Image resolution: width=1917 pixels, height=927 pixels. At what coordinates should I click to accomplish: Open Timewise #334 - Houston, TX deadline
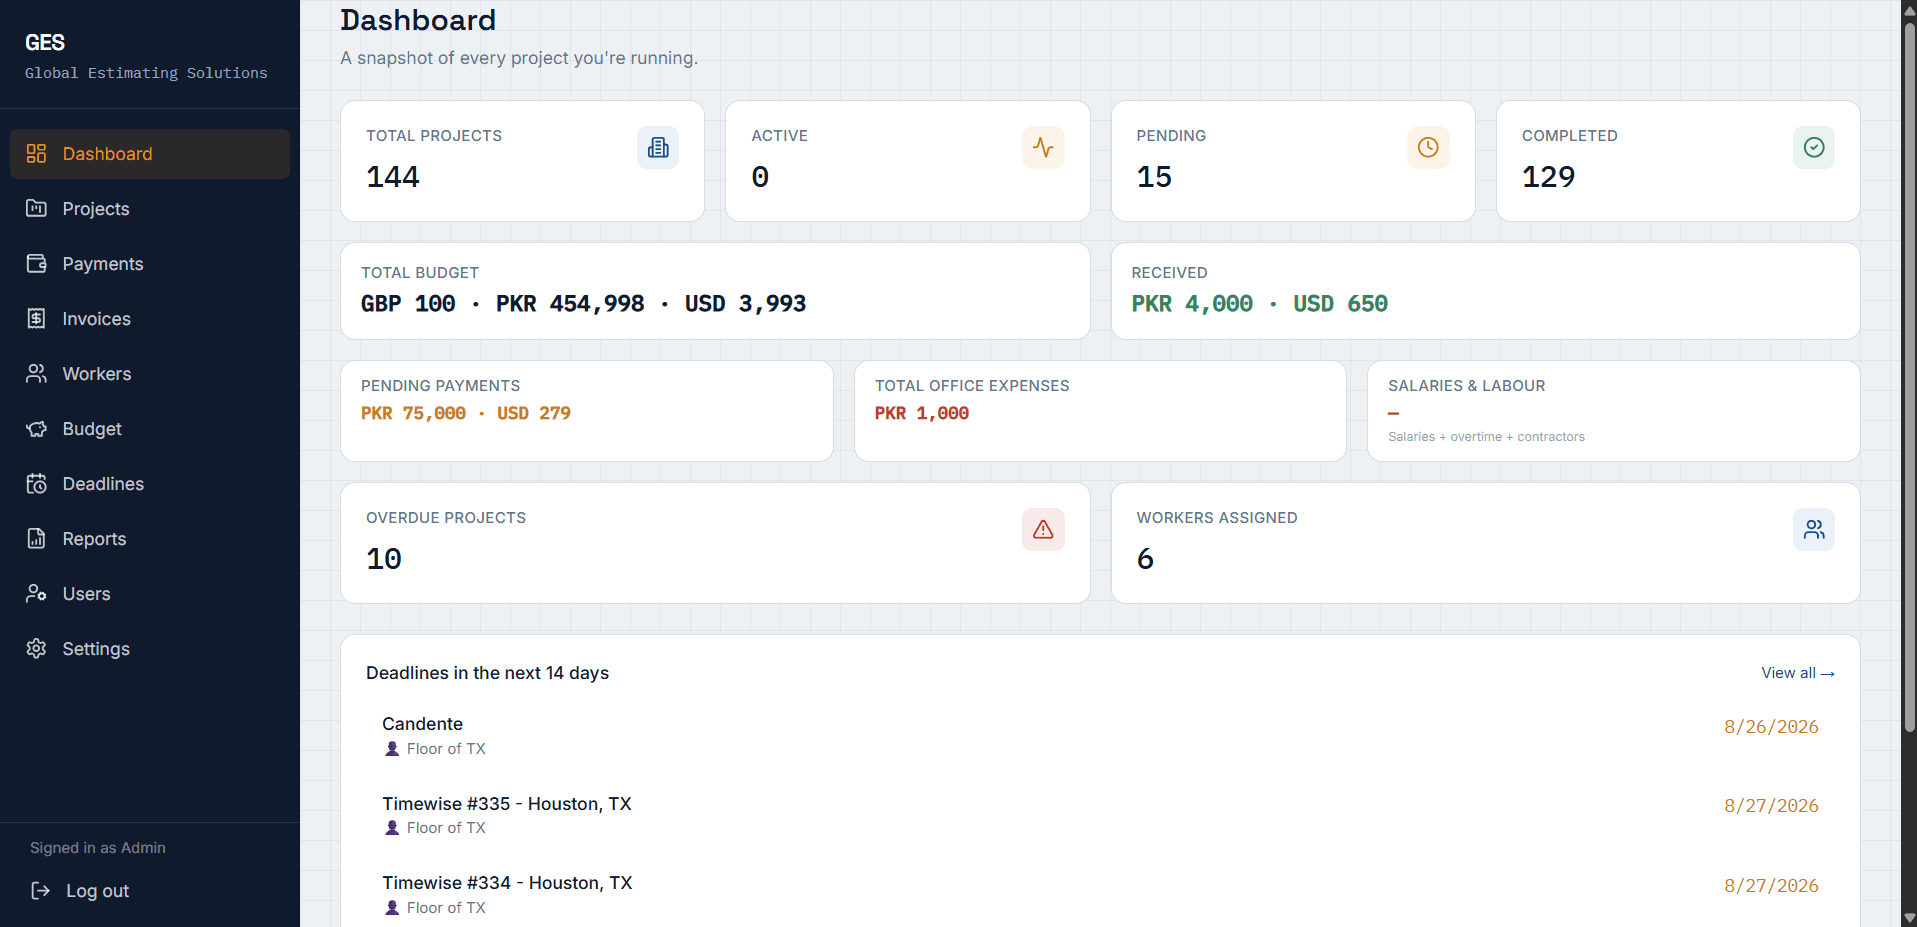[x=1100, y=894]
